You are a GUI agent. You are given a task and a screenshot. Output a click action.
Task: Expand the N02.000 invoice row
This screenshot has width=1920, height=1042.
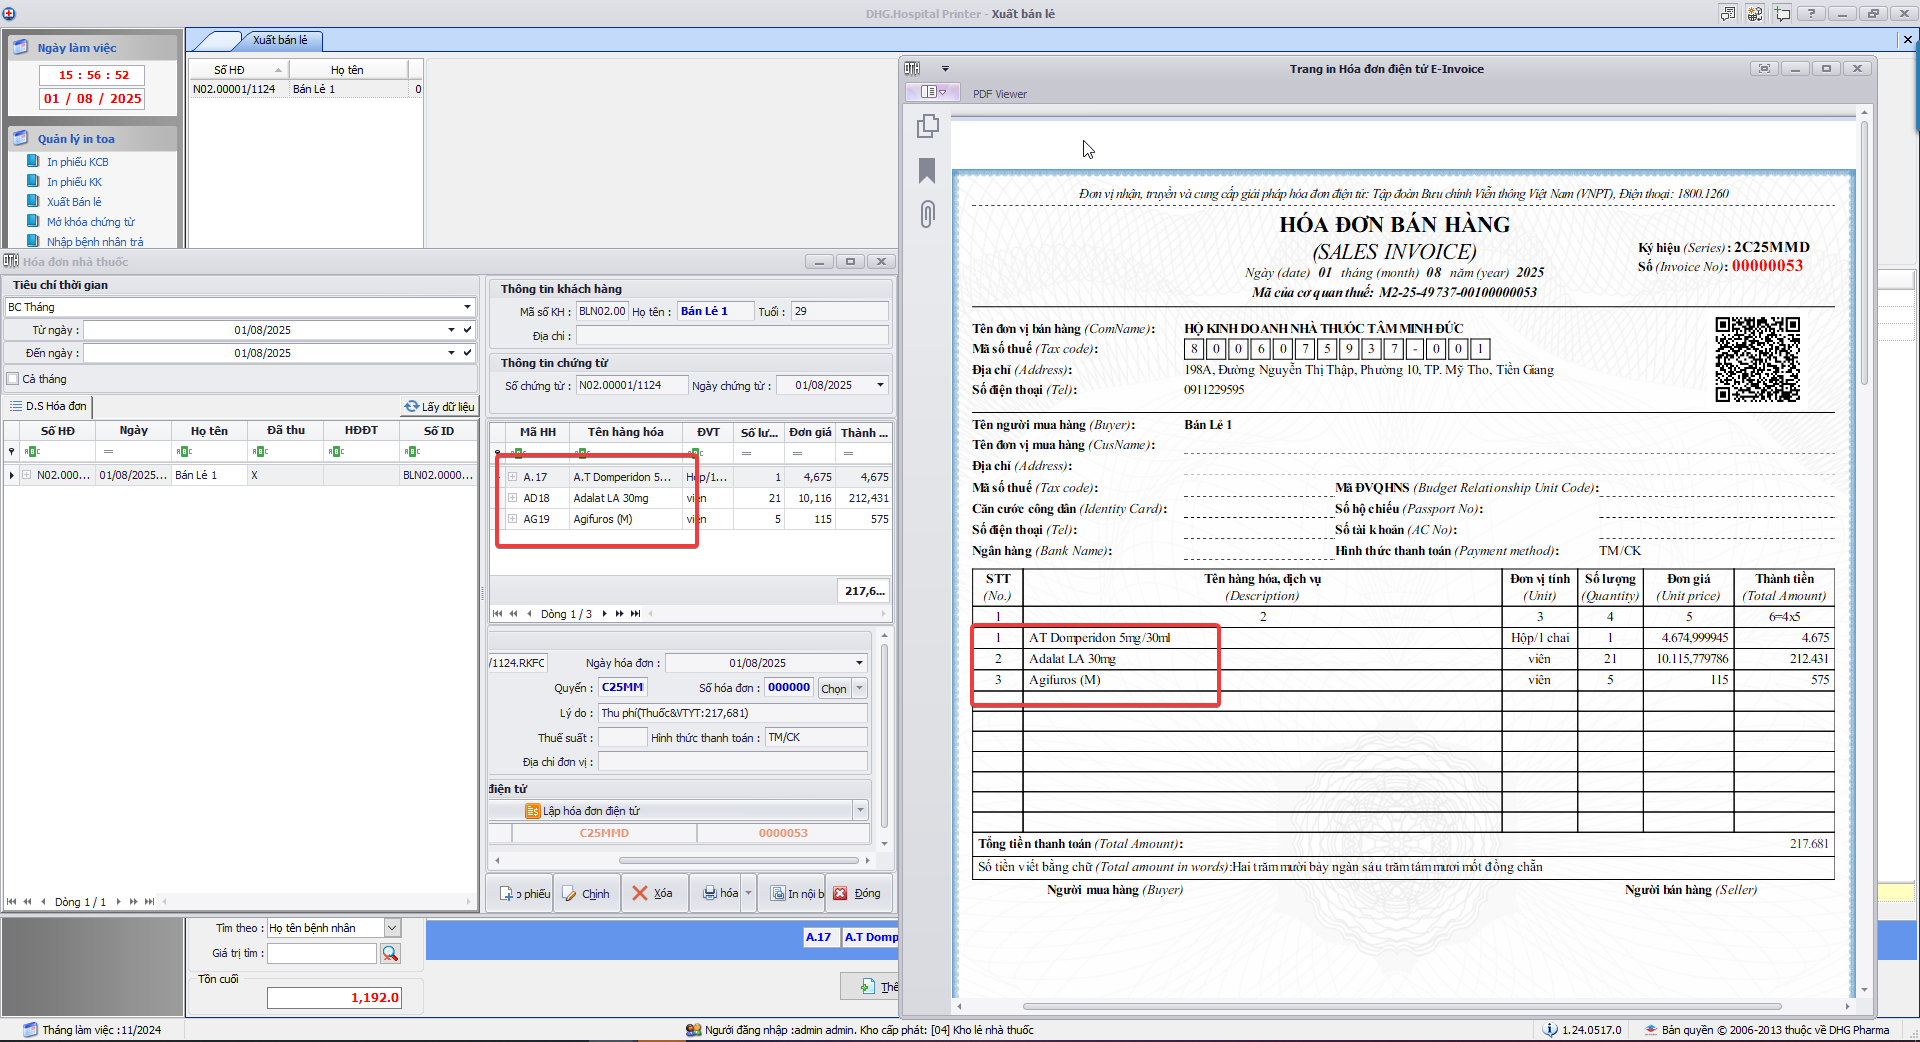click(27, 475)
